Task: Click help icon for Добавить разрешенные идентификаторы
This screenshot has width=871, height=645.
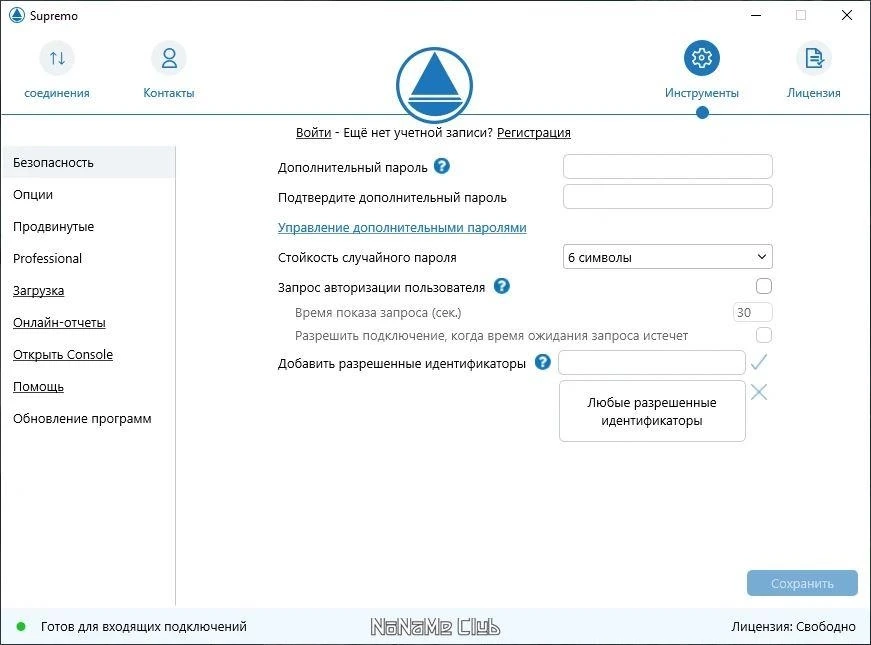Action: click(543, 362)
